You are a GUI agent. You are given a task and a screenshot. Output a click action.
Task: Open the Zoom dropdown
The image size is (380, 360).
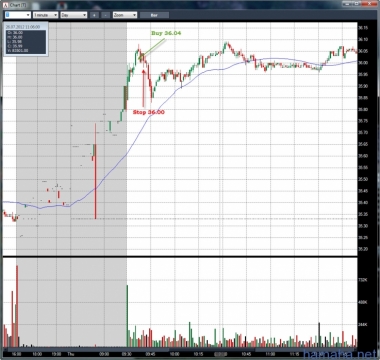[x=125, y=15]
